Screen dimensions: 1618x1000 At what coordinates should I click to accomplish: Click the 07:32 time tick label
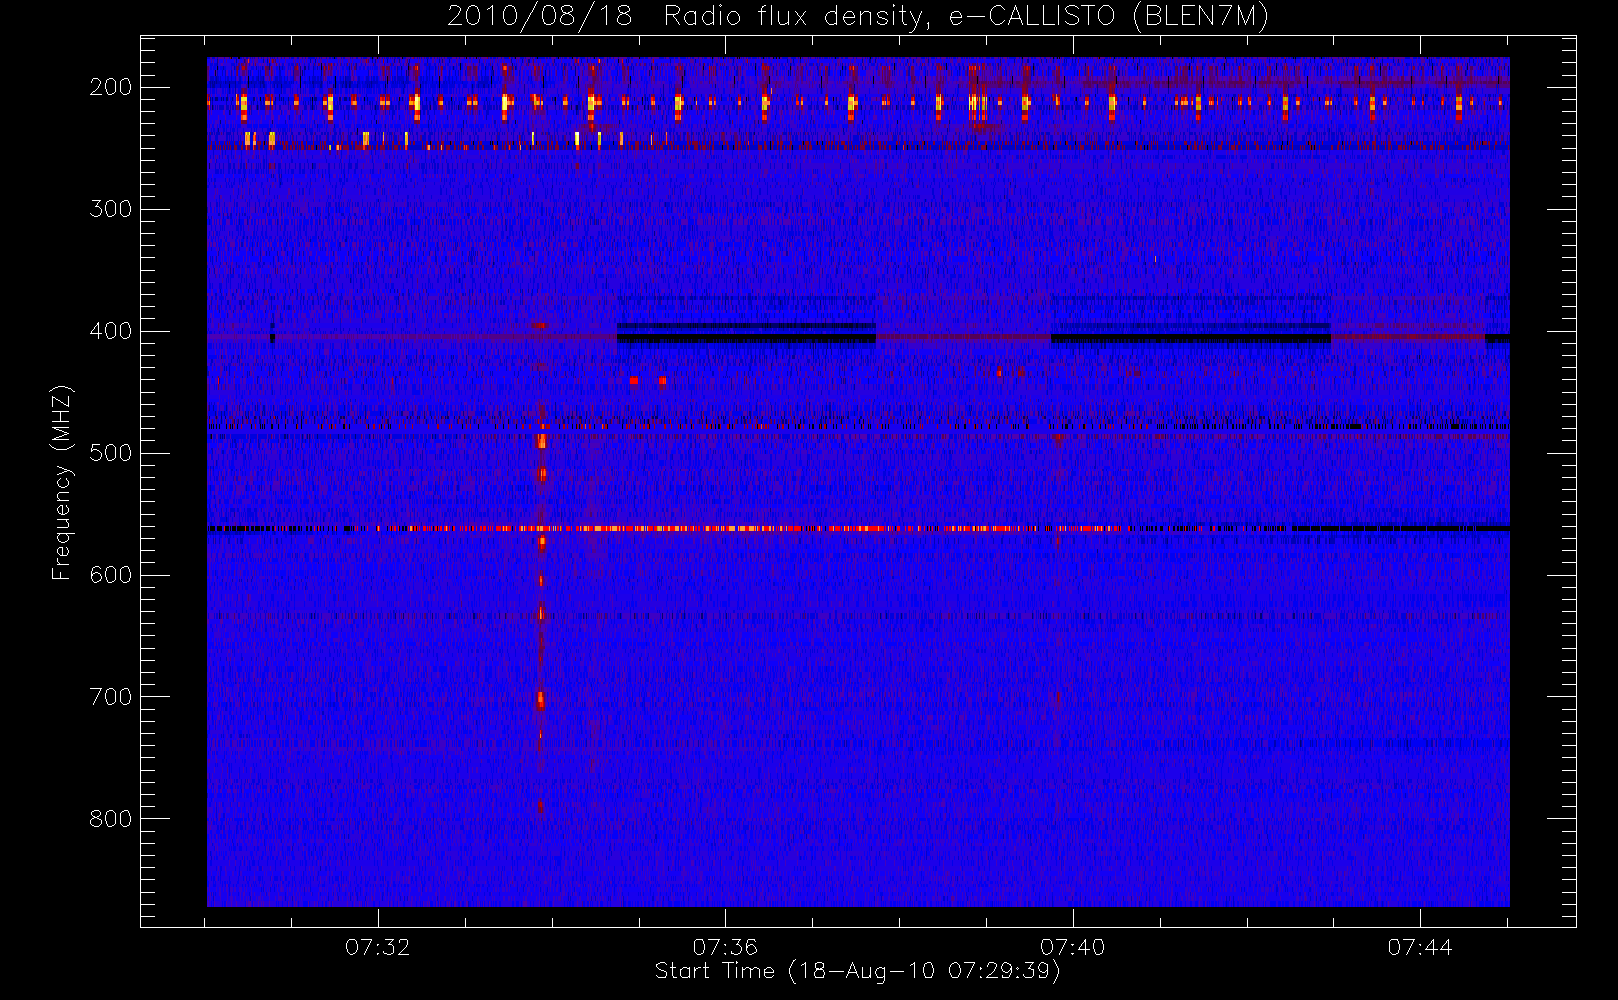tap(378, 947)
